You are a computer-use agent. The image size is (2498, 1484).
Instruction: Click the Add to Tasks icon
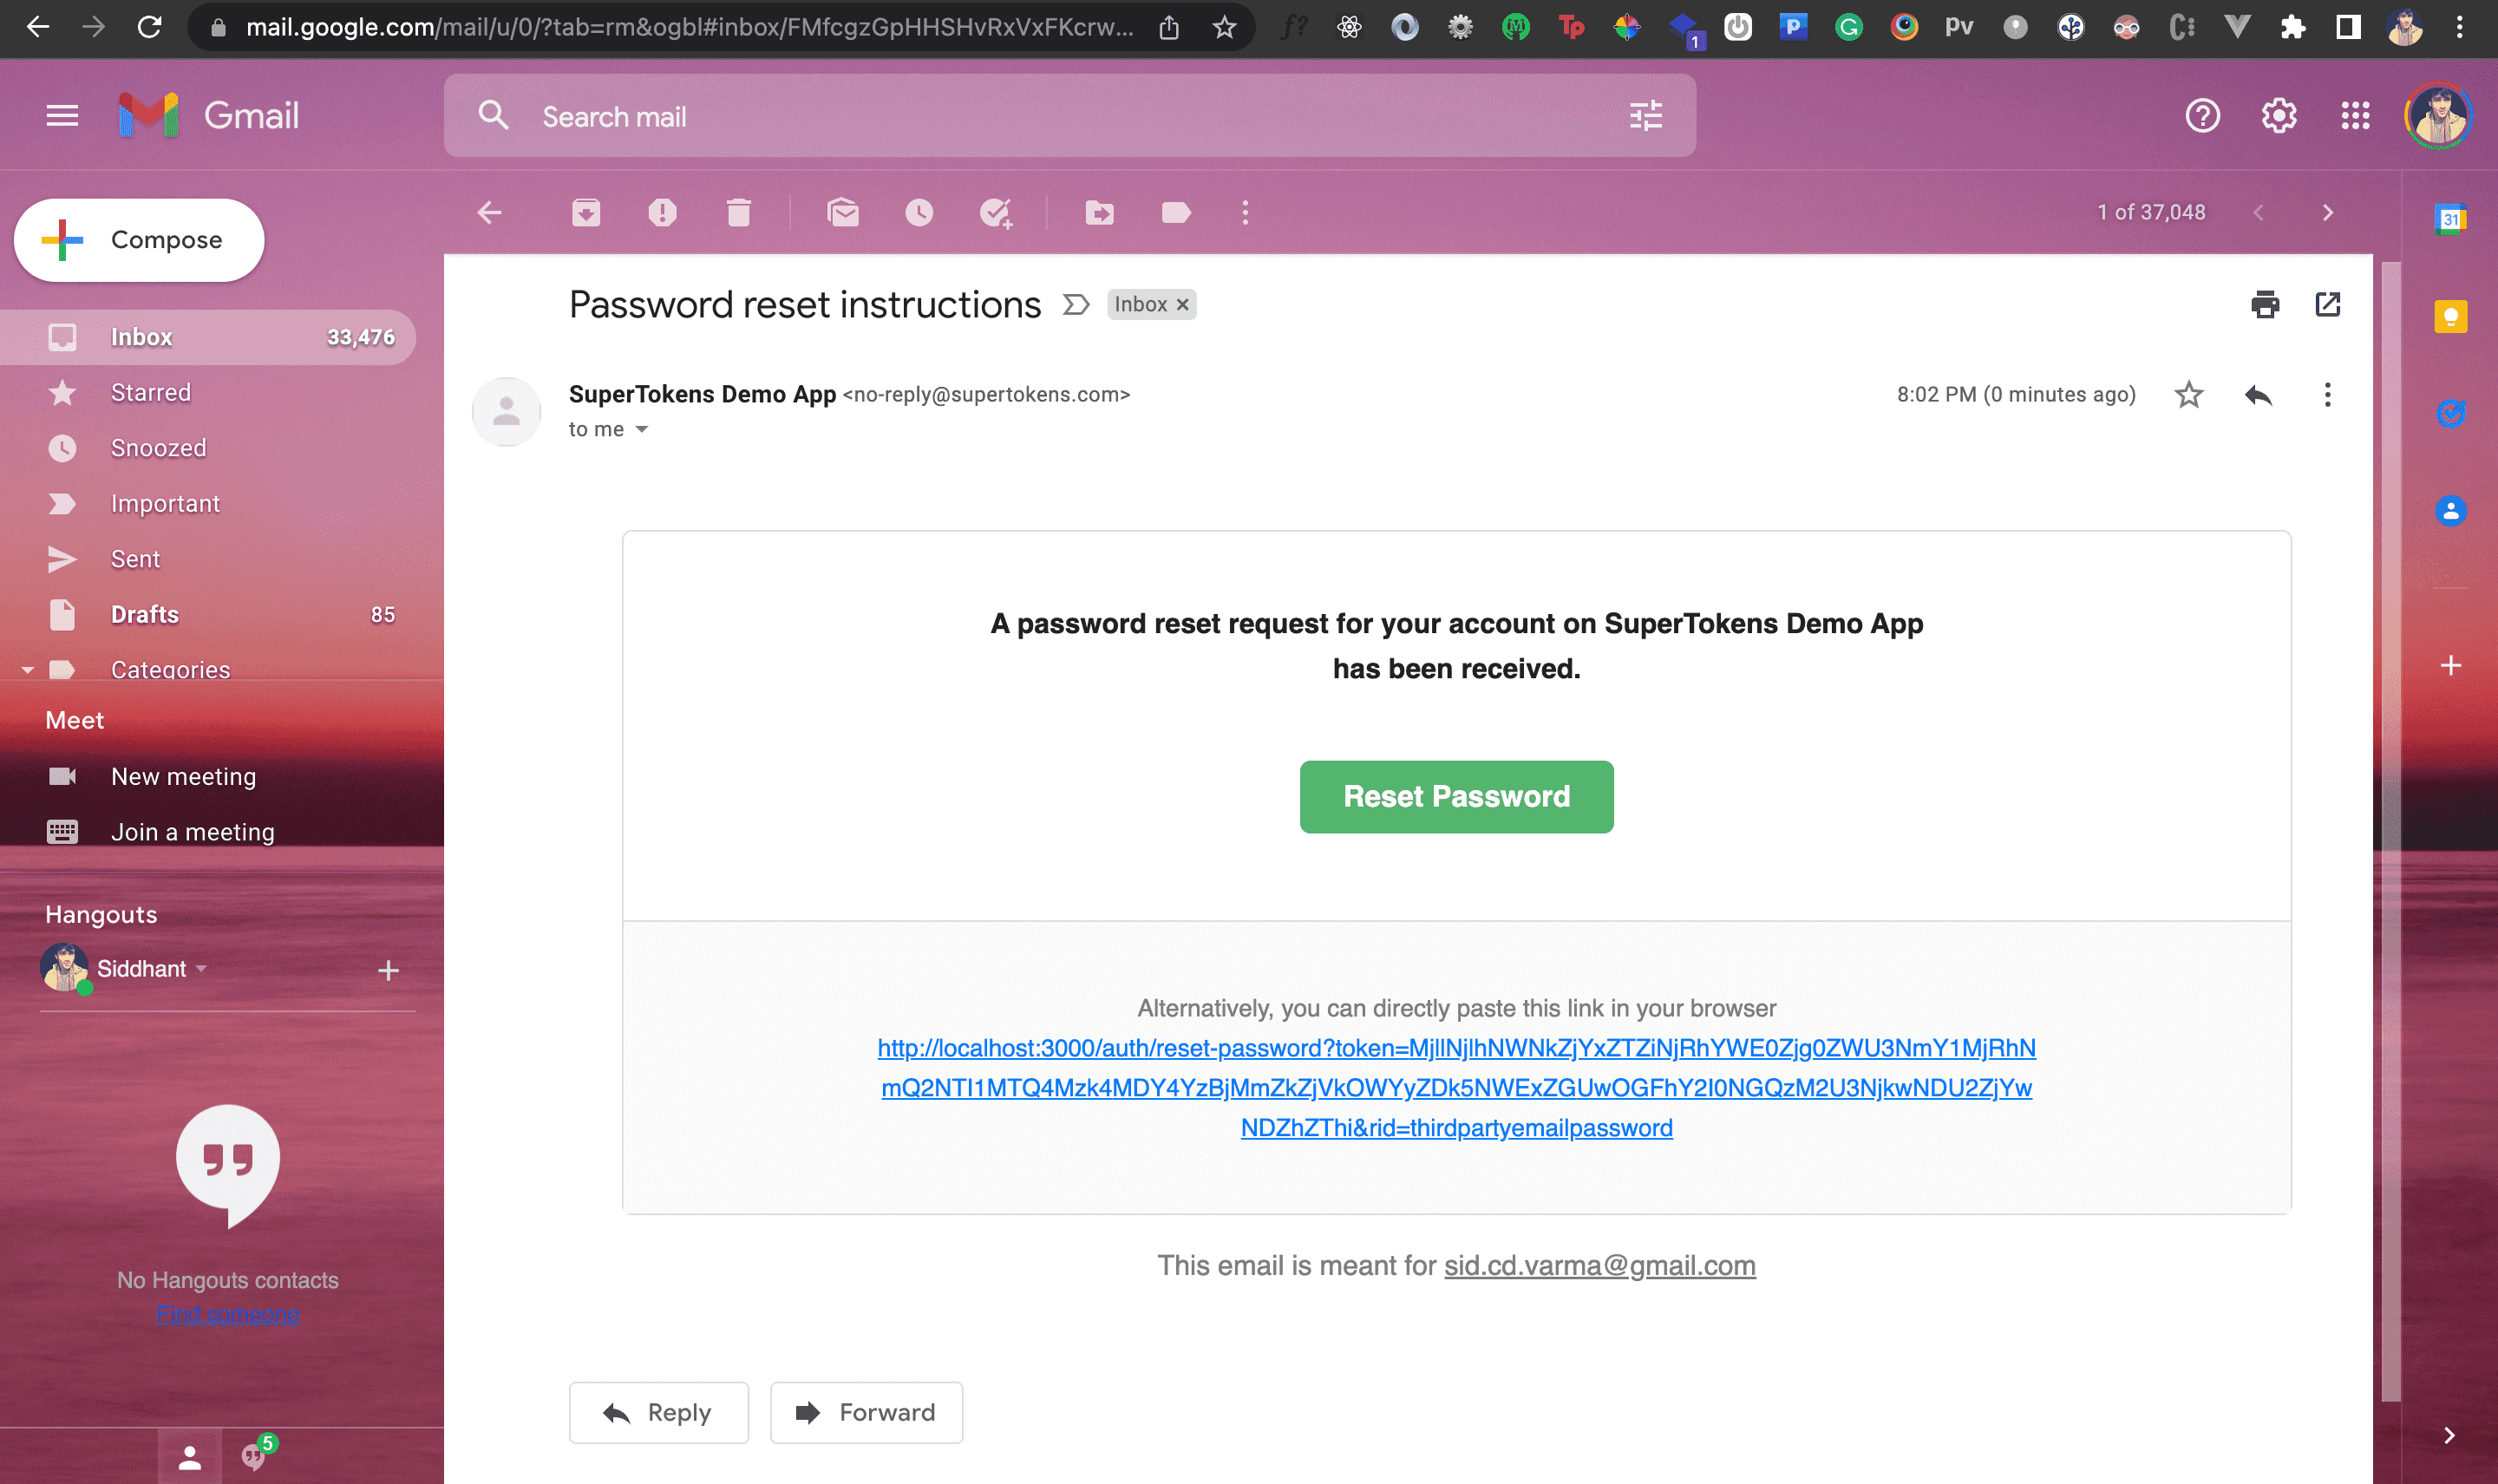pos(995,212)
